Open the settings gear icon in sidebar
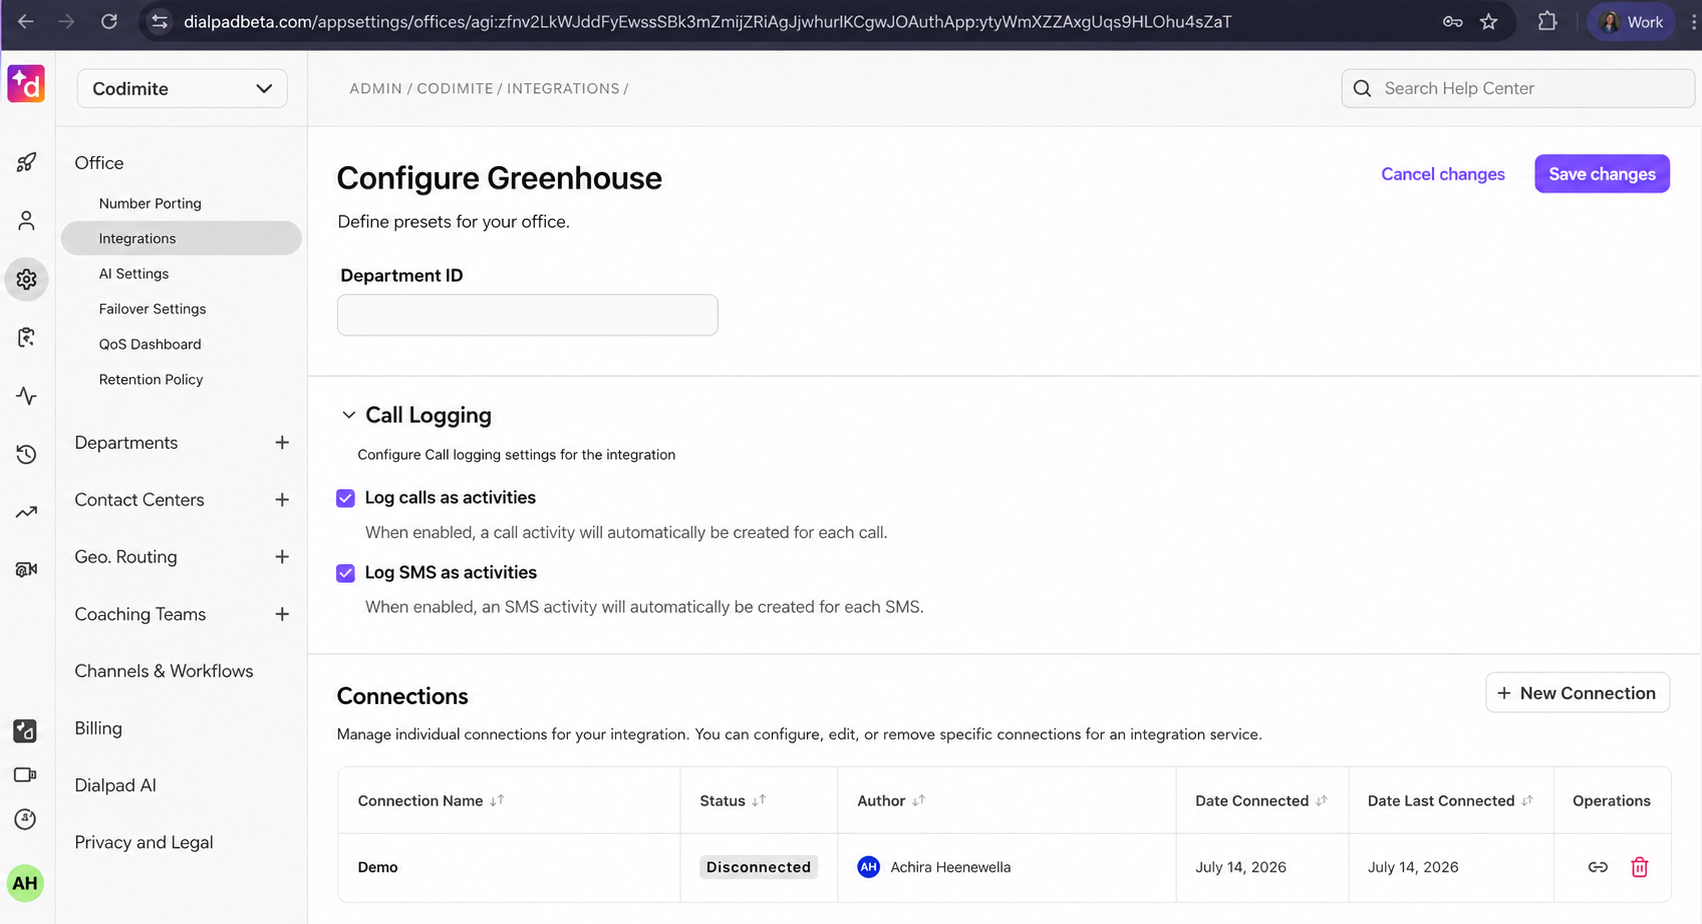 click(x=26, y=279)
